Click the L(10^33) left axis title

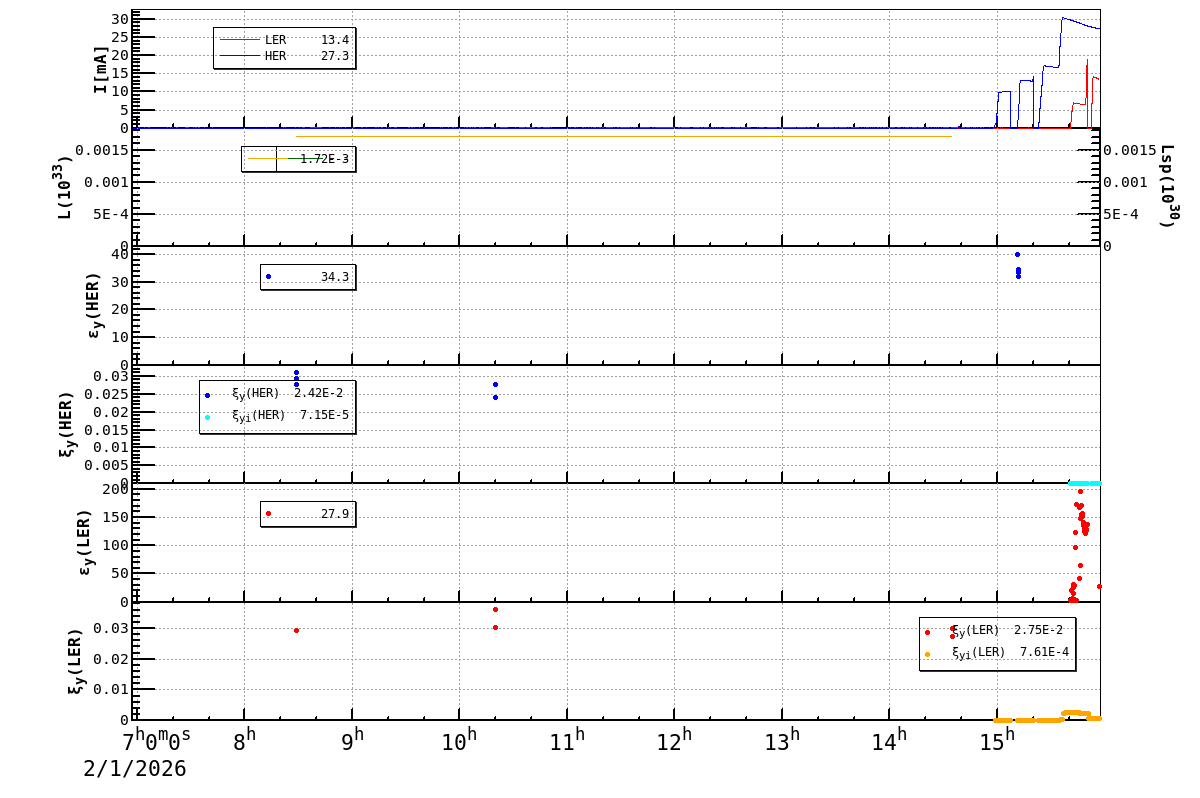point(65,187)
